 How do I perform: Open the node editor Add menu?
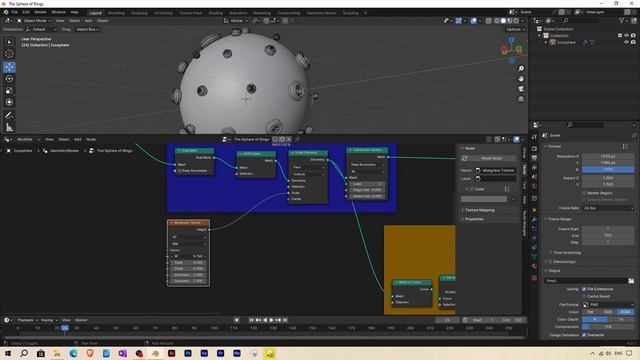tap(78, 140)
